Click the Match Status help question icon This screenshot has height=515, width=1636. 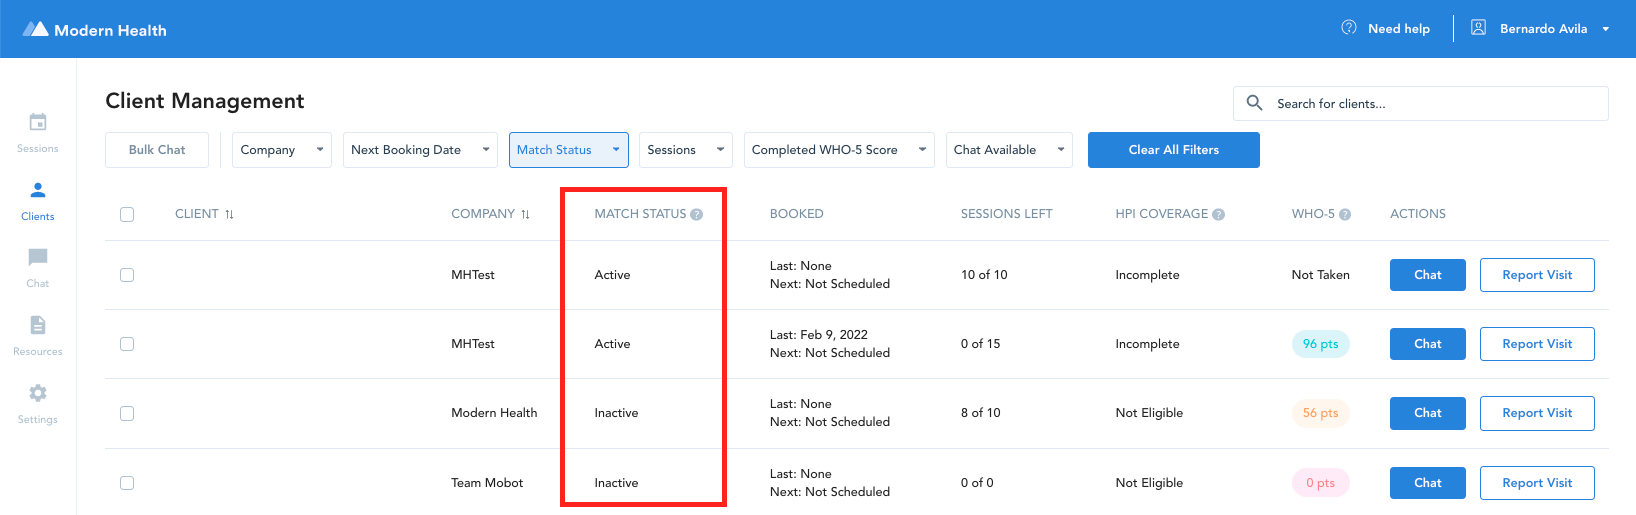coord(697,214)
